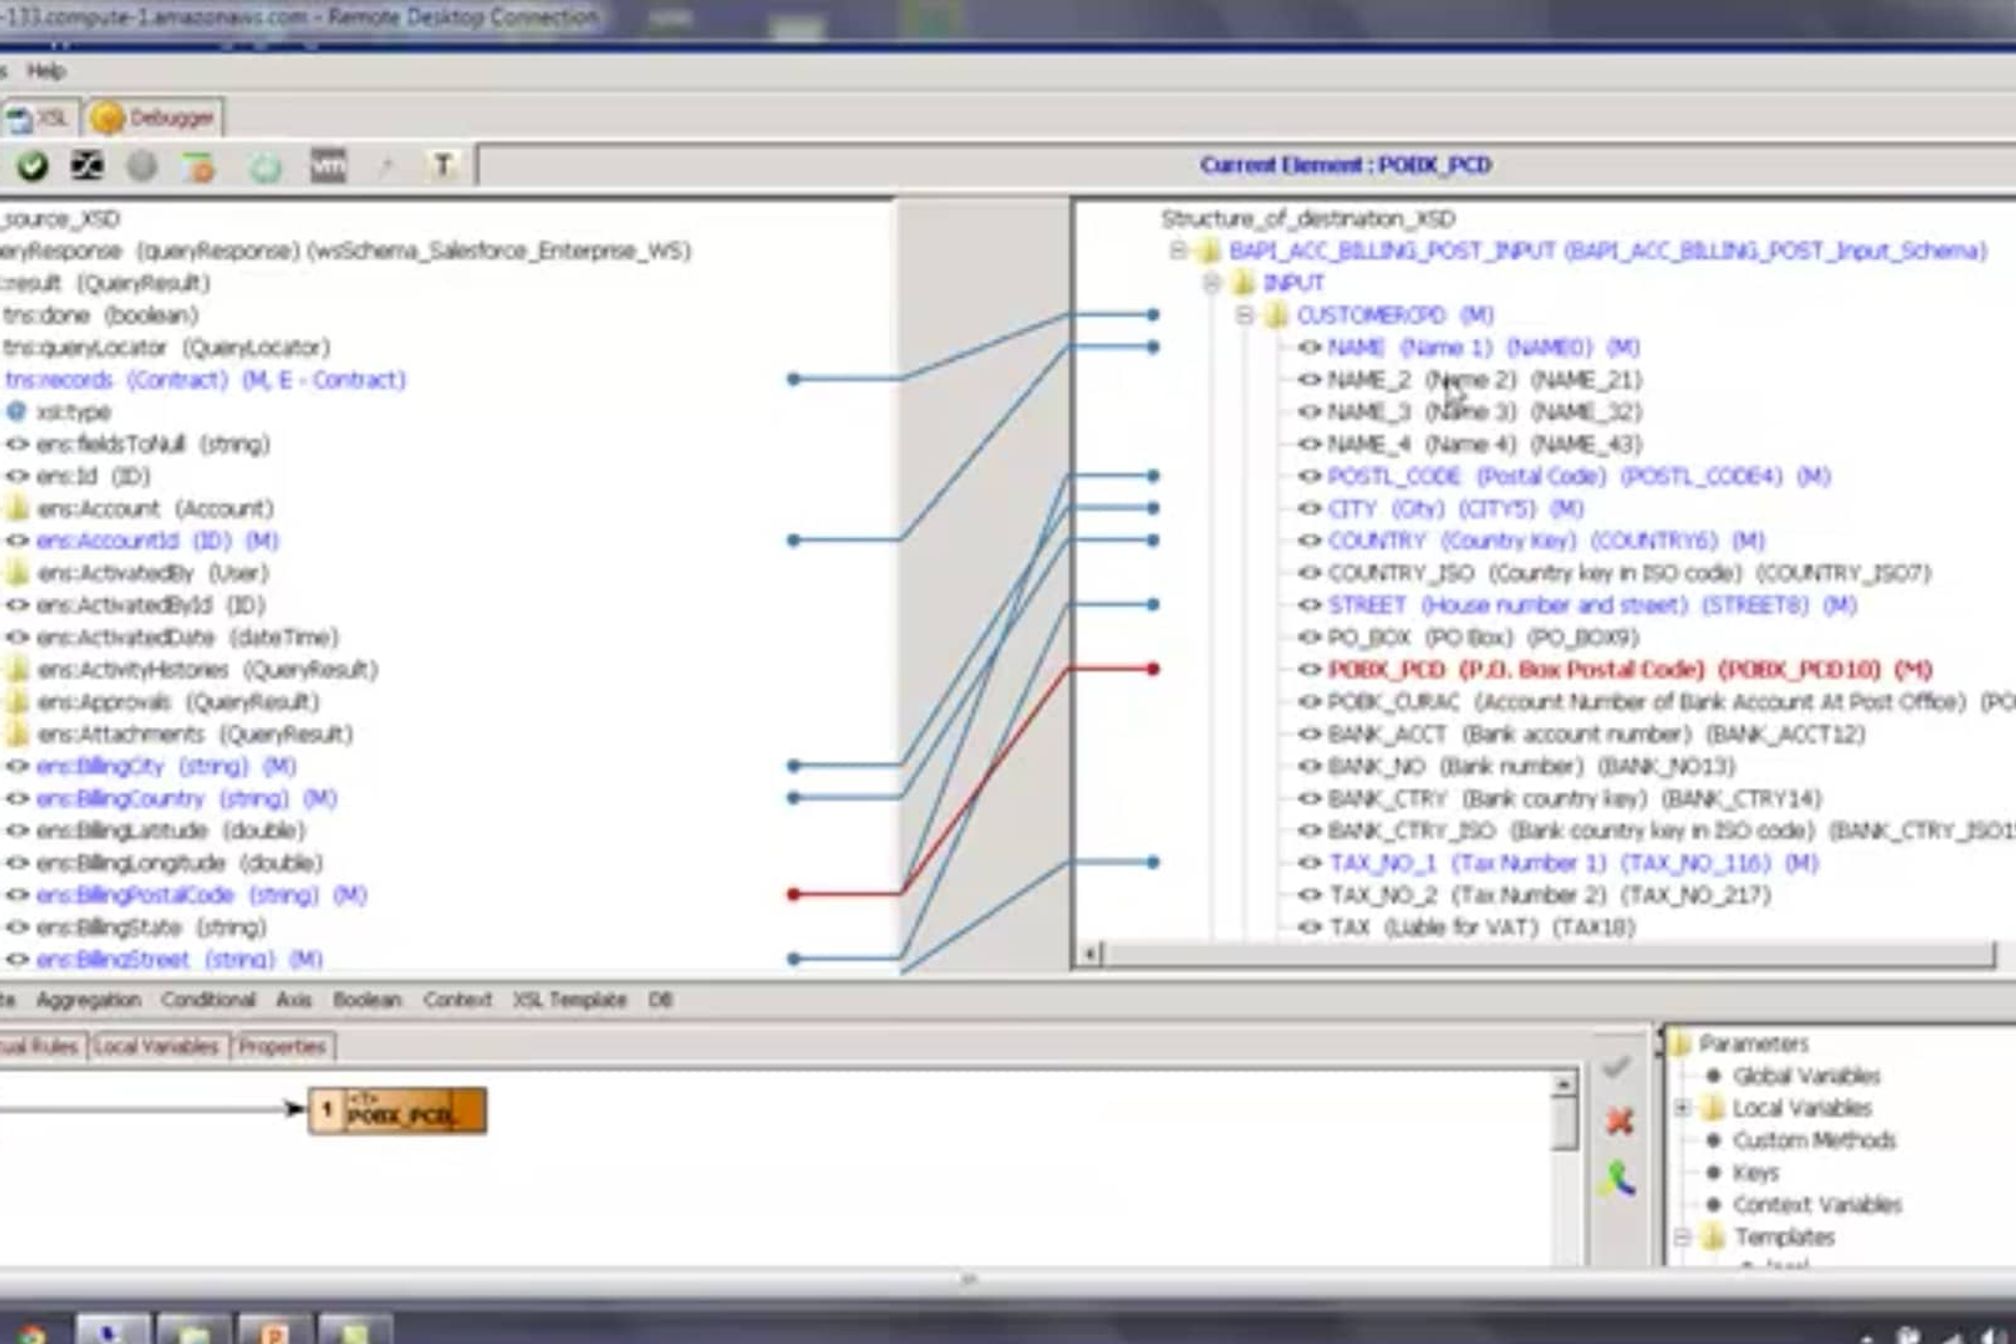Click the gray 'vm' toolbar icon
Viewport: 2016px width, 1344px height.
pyautogui.click(x=328, y=166)
